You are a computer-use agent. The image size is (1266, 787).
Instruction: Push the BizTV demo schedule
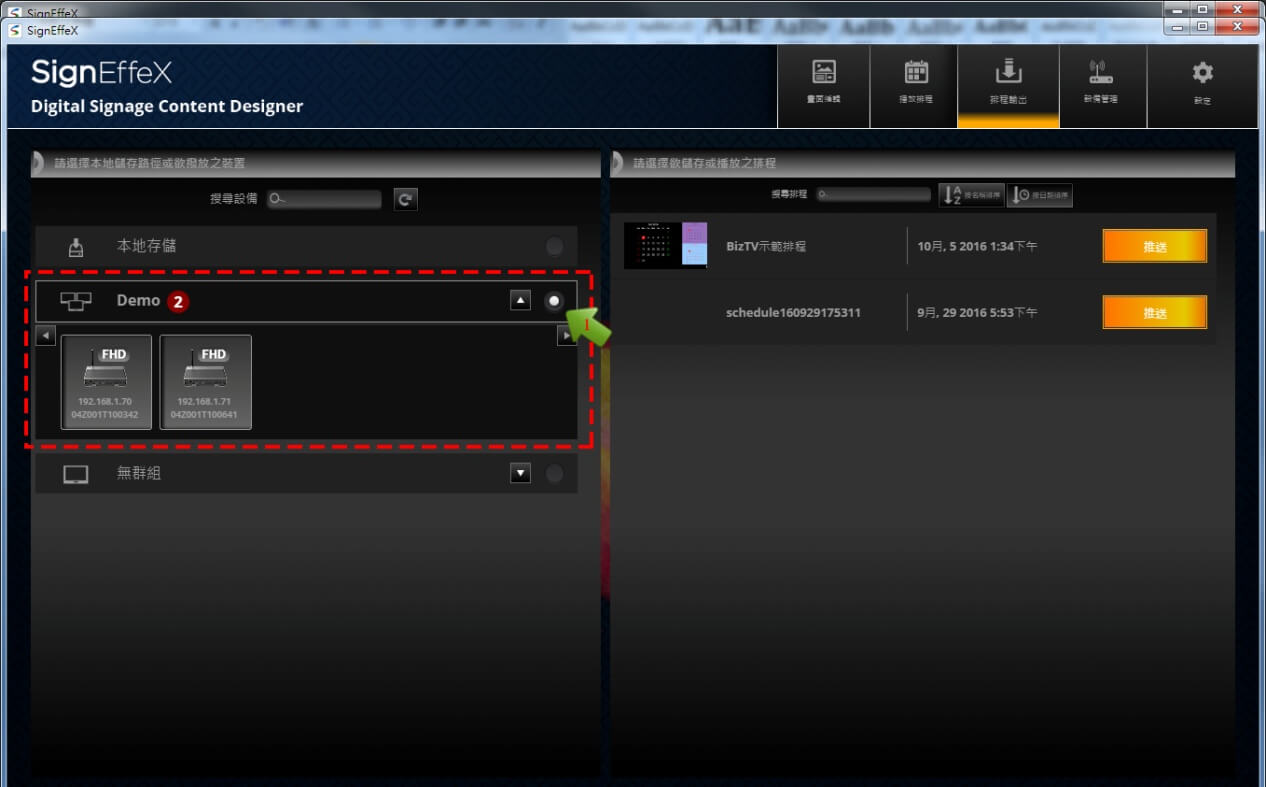point(1154,246)
